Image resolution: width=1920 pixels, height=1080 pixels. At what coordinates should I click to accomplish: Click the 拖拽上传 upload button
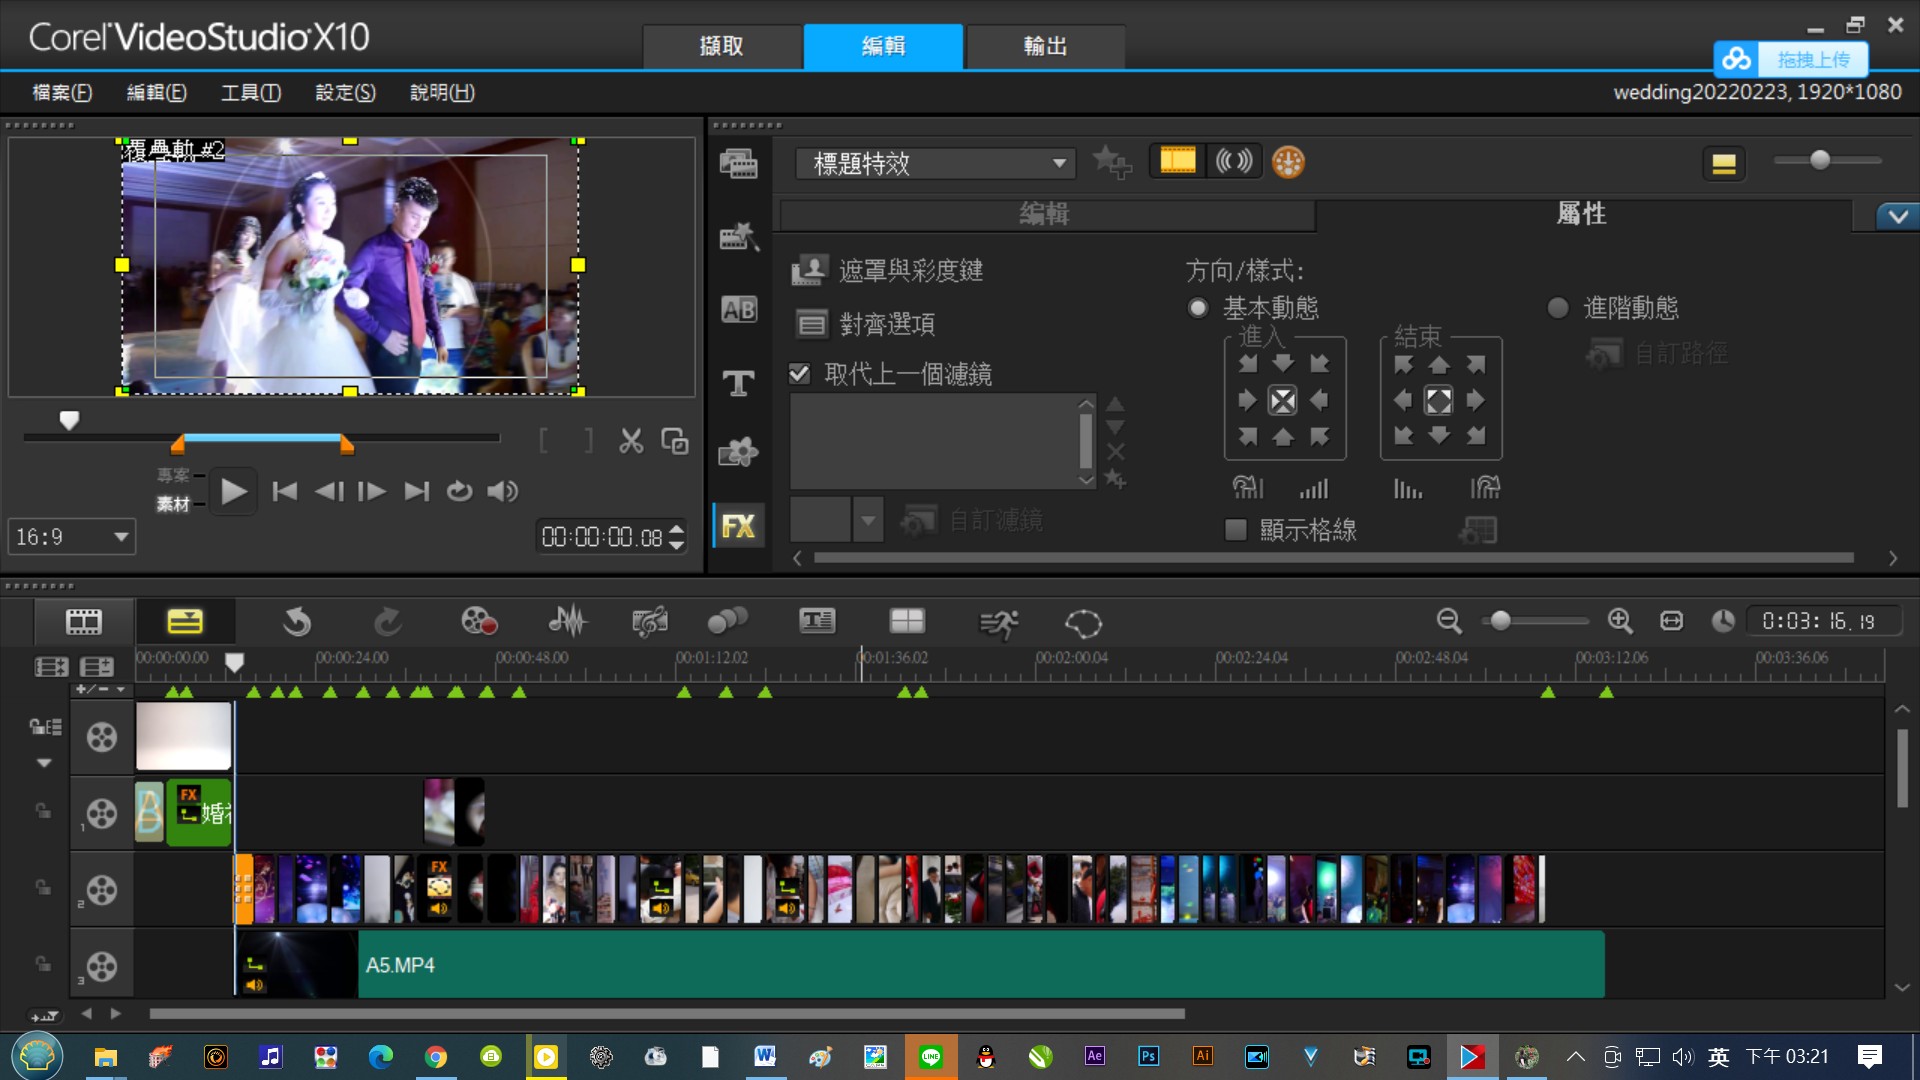pyautogui.click(x=1791, y=60)
